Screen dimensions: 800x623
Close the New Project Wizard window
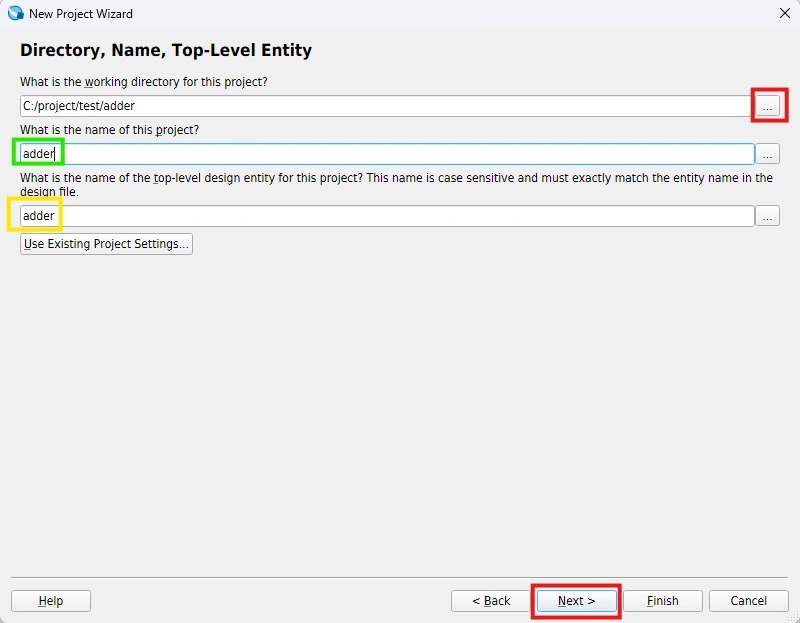[783, 14]
